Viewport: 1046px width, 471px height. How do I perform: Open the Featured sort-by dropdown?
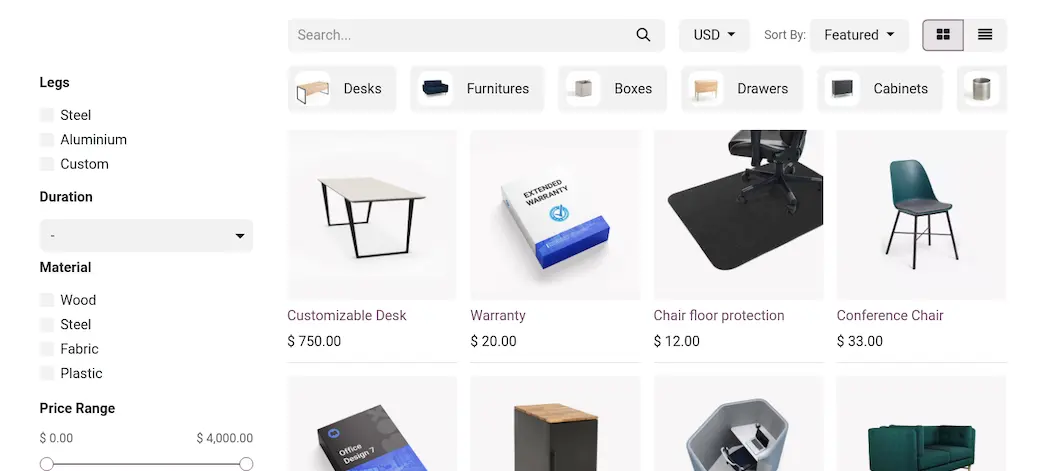[x=859, y=35]
